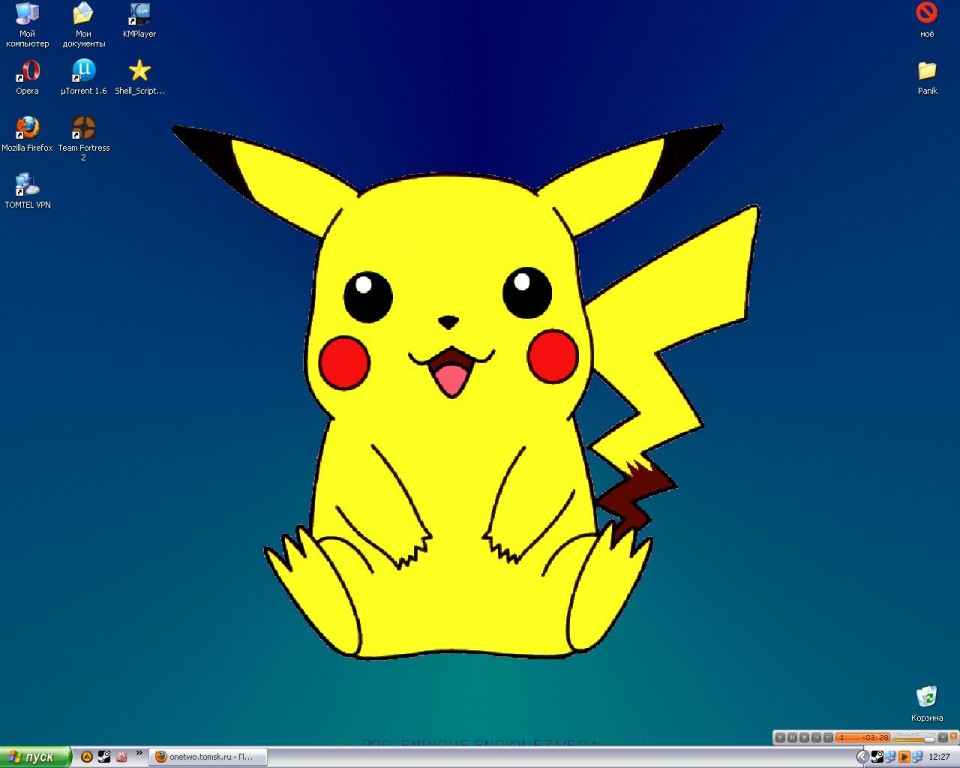This screenshot has width=960, height=768.
Task: Switch to the onetwo.tomsk.ru Firefox taskbar button
Action: [x=209, y=757]
